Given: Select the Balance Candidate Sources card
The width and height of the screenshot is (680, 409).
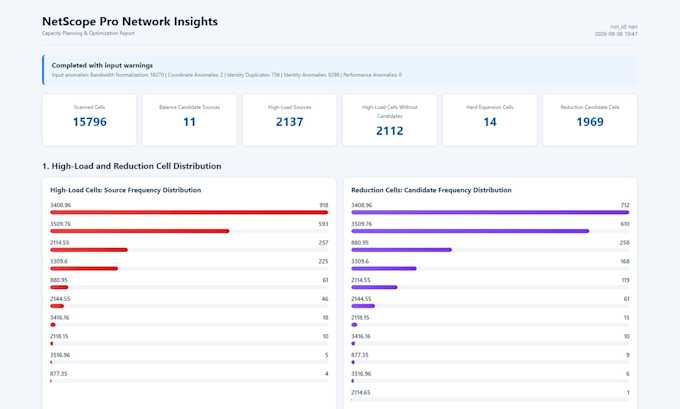Looking at the screenshot, I should [190, 120].
